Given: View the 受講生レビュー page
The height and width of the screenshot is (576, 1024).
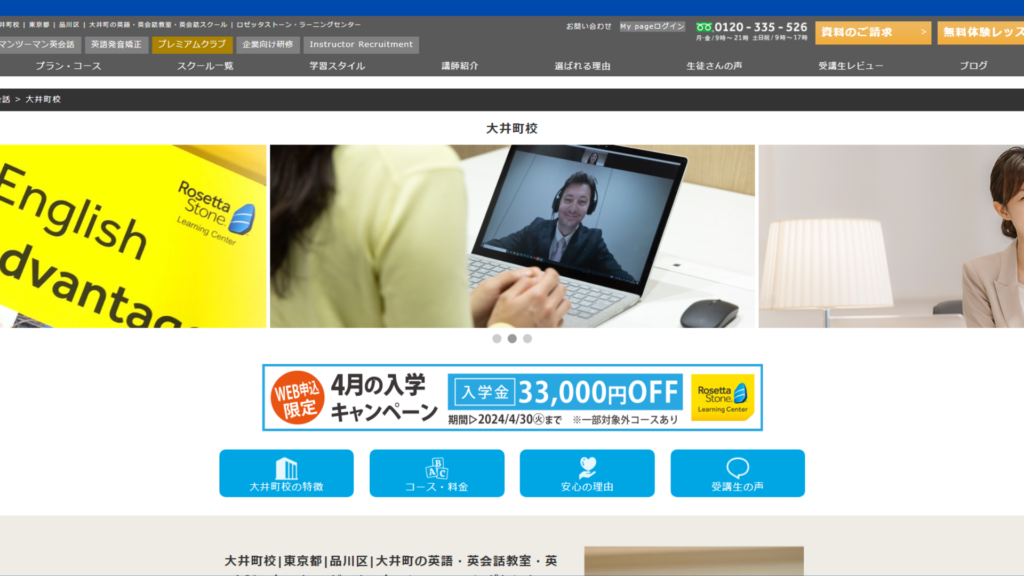Looking at the screenshot, I should pos(851,66).
